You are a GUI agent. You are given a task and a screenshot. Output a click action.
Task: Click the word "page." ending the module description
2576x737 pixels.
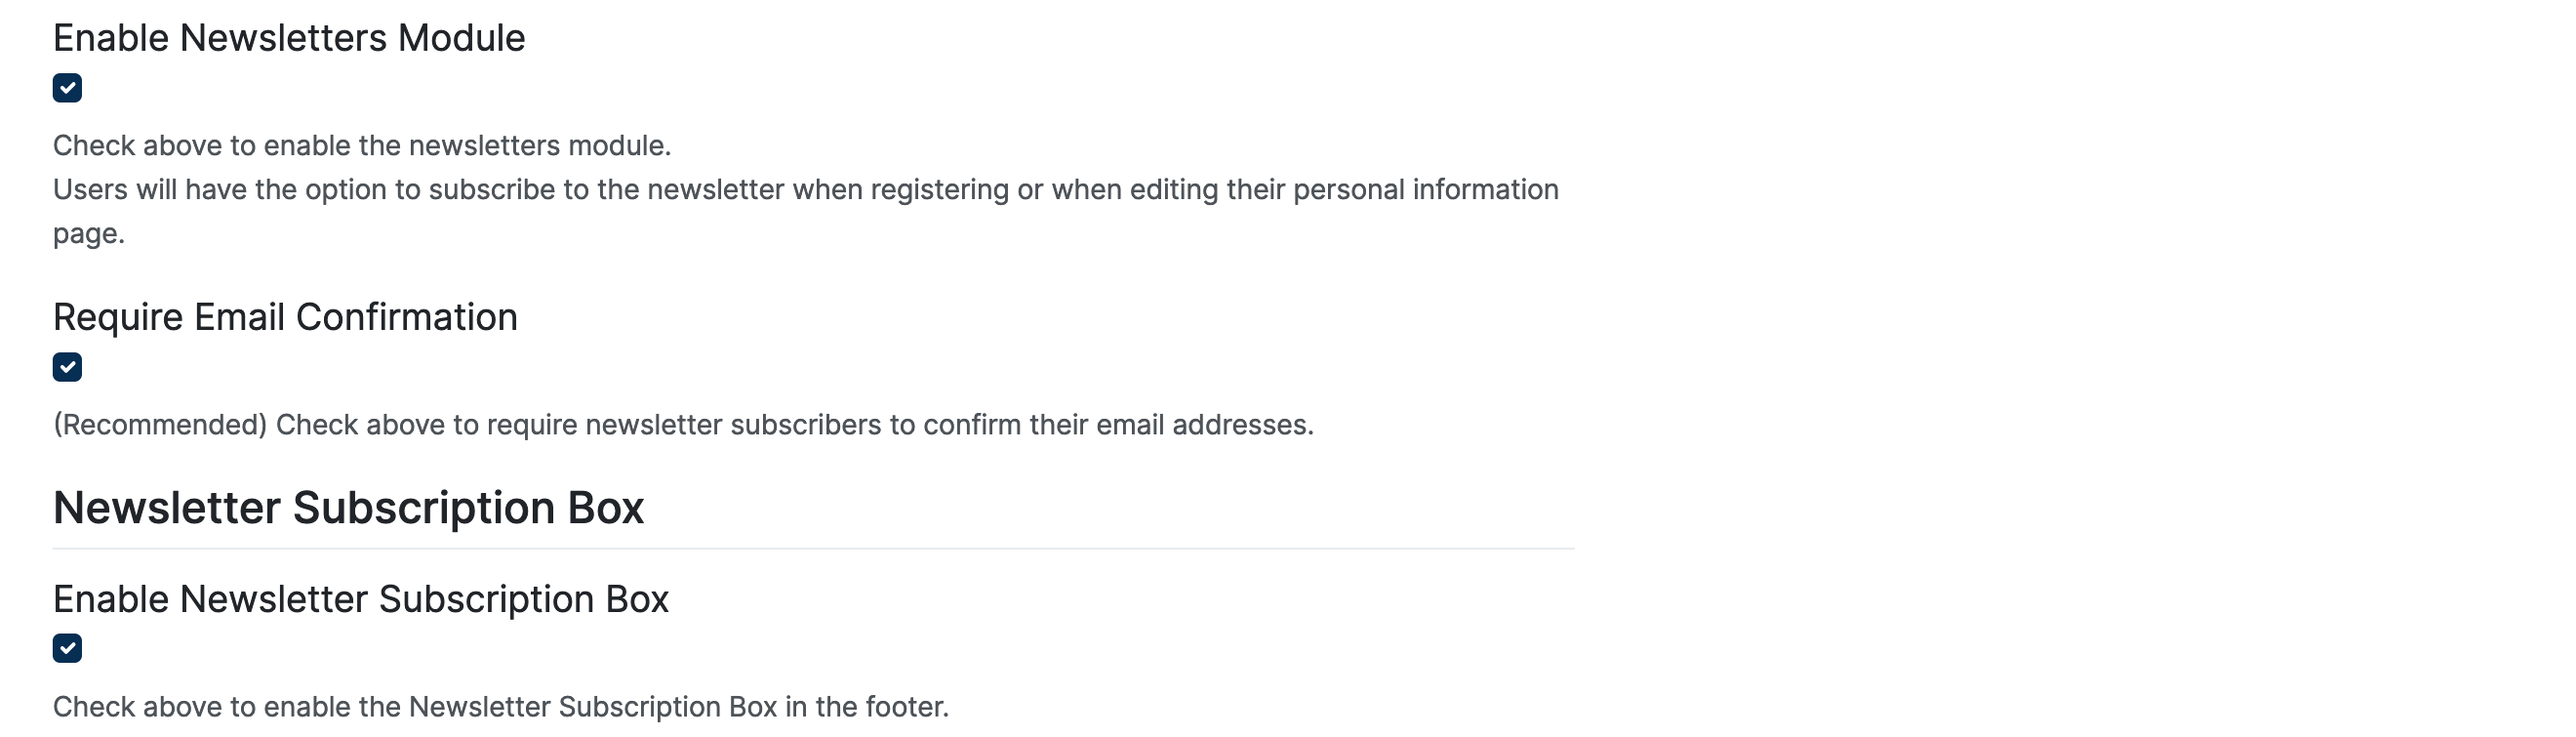(88, 234)
